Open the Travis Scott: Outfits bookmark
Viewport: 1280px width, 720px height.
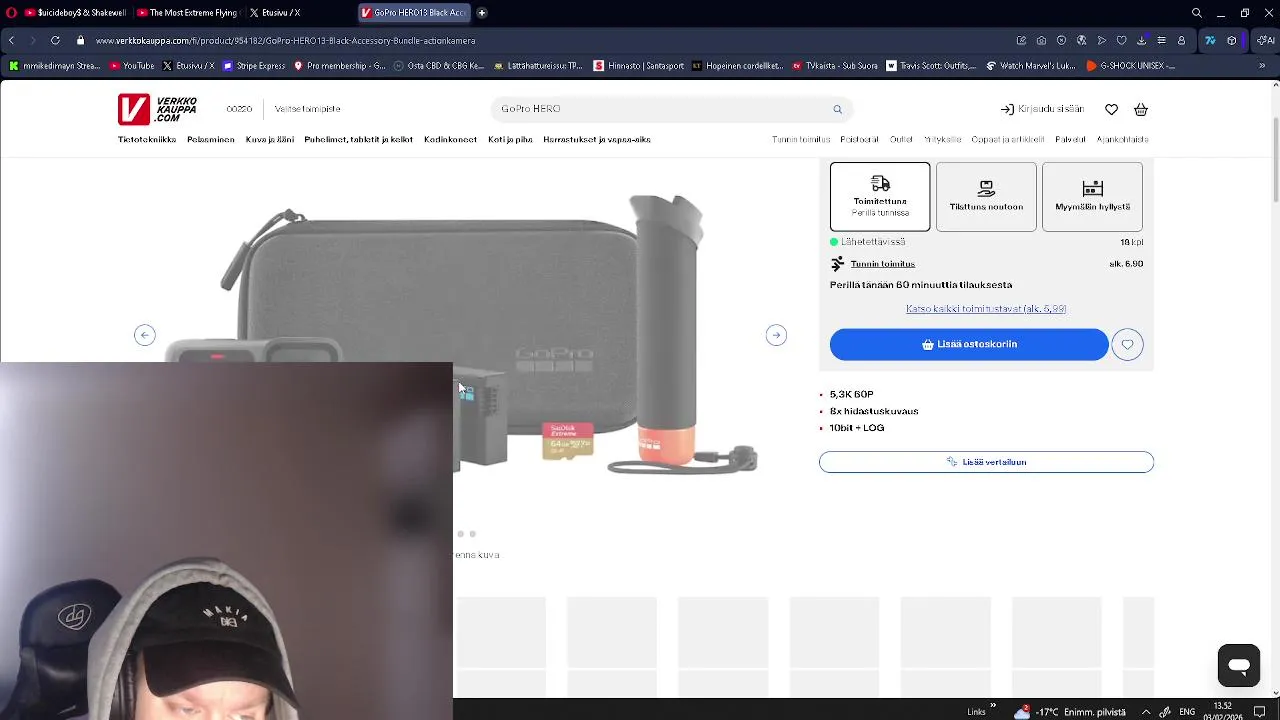[x=931, y=66]
